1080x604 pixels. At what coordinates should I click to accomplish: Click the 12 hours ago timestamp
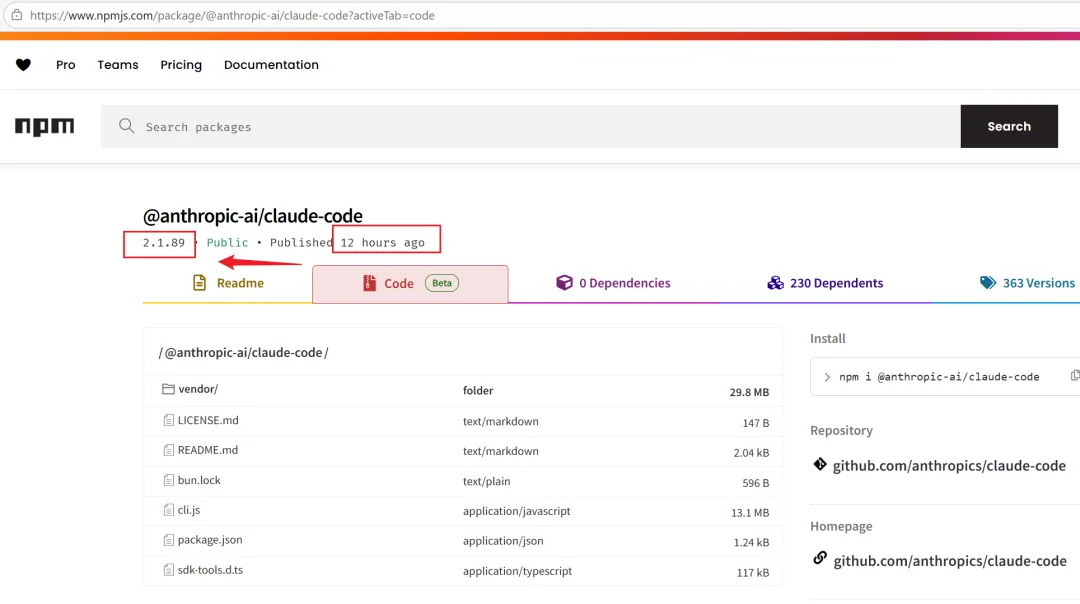[x=382, y=242]
